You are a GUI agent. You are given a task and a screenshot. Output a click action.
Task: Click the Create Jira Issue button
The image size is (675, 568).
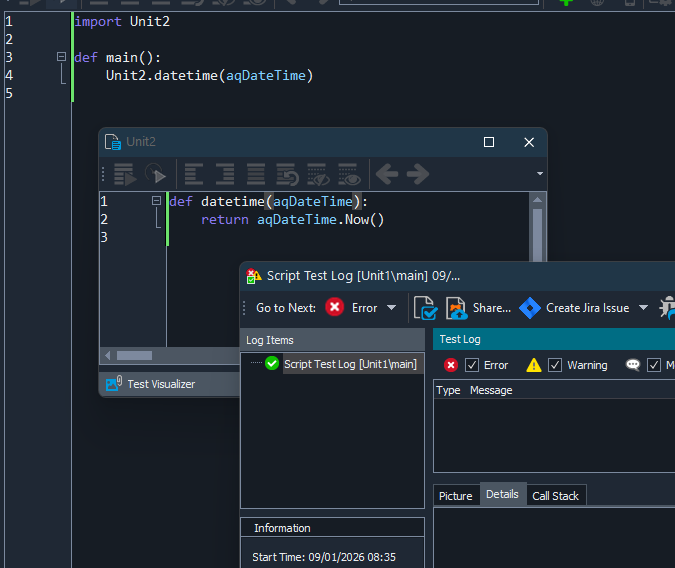[x=587, y=308]
